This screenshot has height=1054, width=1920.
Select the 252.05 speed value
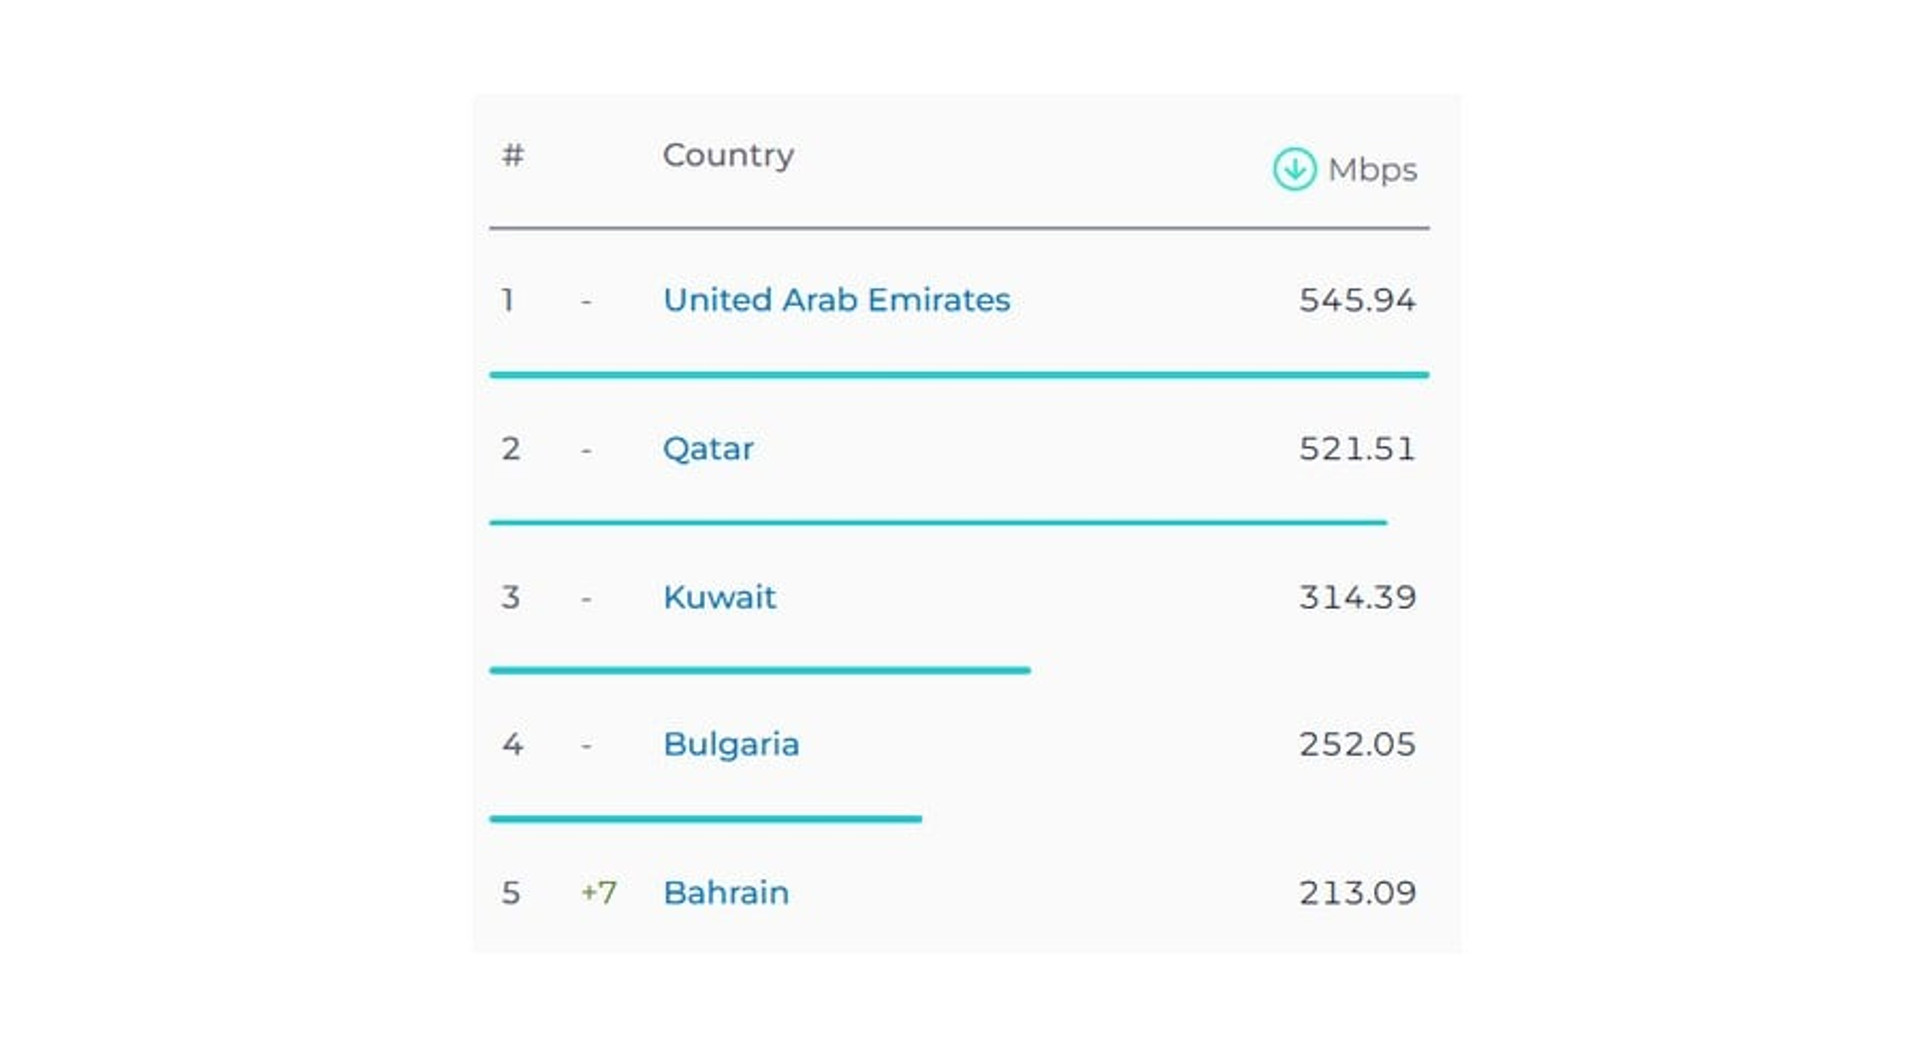pos(1357,745)
